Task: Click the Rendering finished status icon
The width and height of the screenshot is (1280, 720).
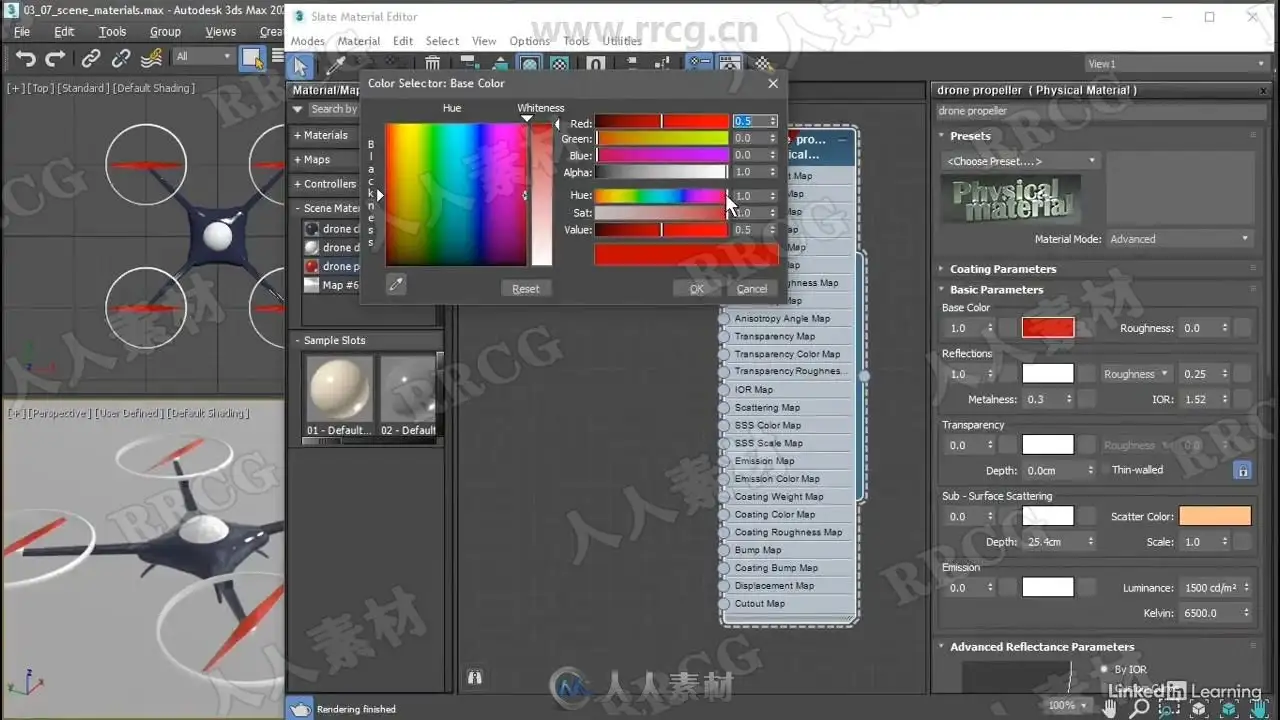Action: click(x=300, y=709)
